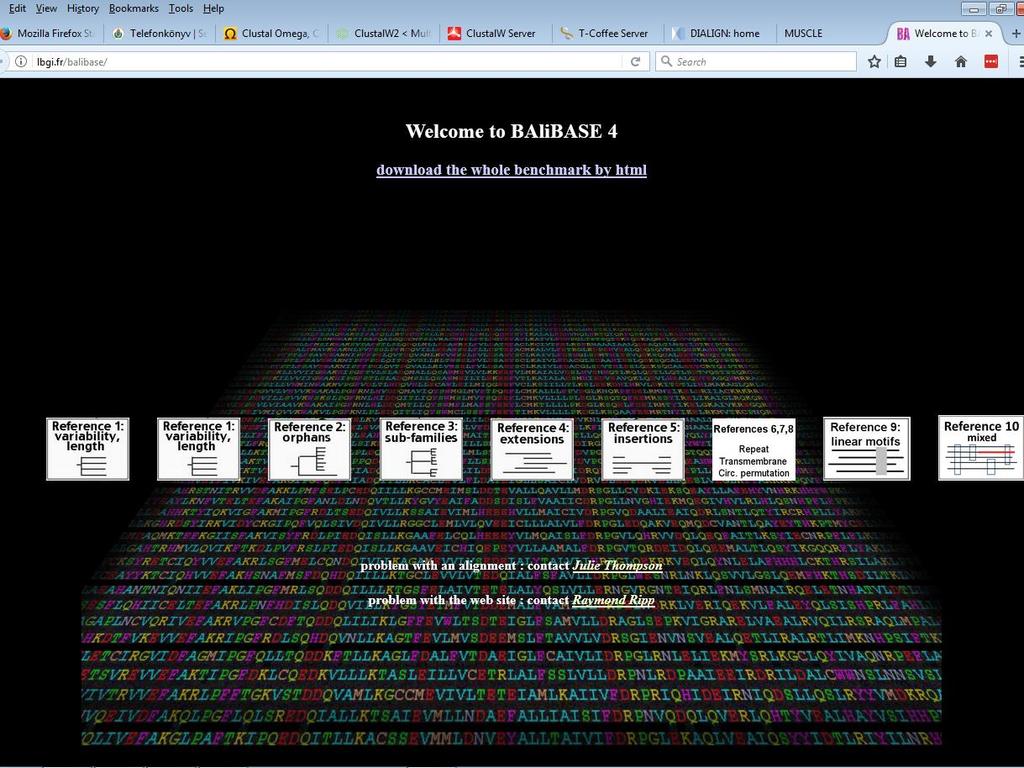Open the Bookmarks menu
The image size is (1024, 768).
133,8
